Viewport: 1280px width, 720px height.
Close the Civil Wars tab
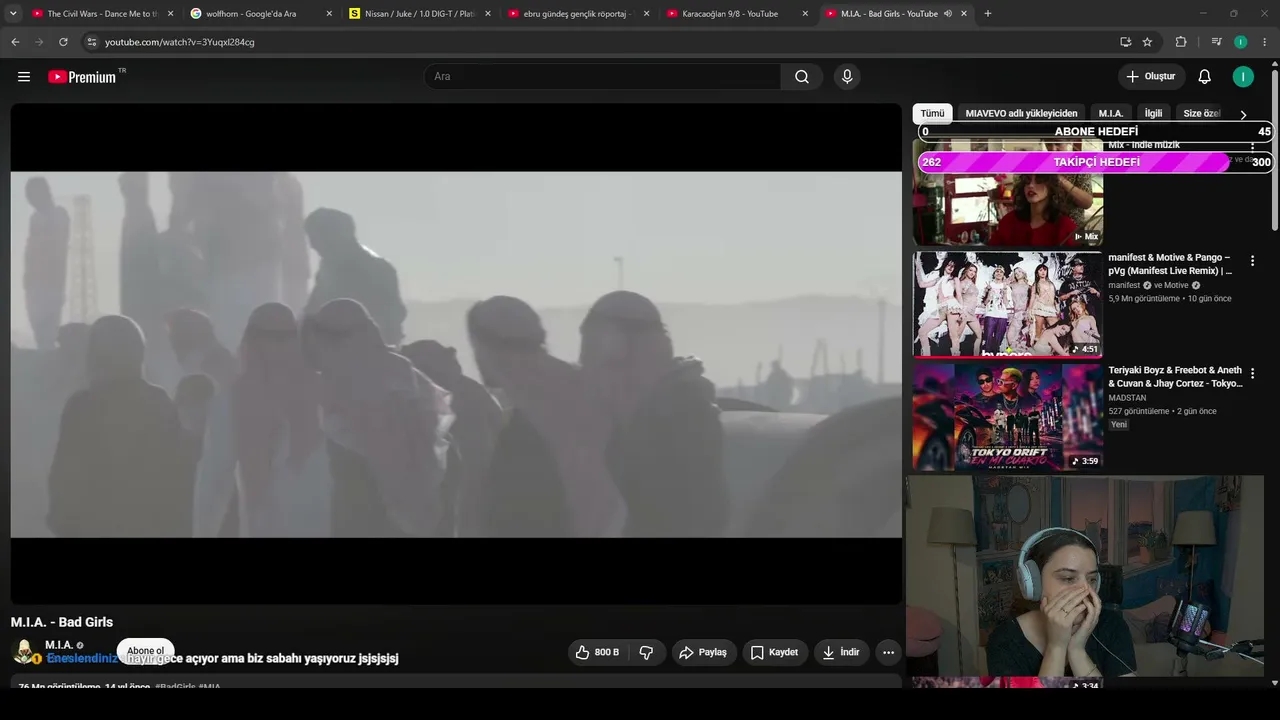pyautogui.click(x=170, y=14)
